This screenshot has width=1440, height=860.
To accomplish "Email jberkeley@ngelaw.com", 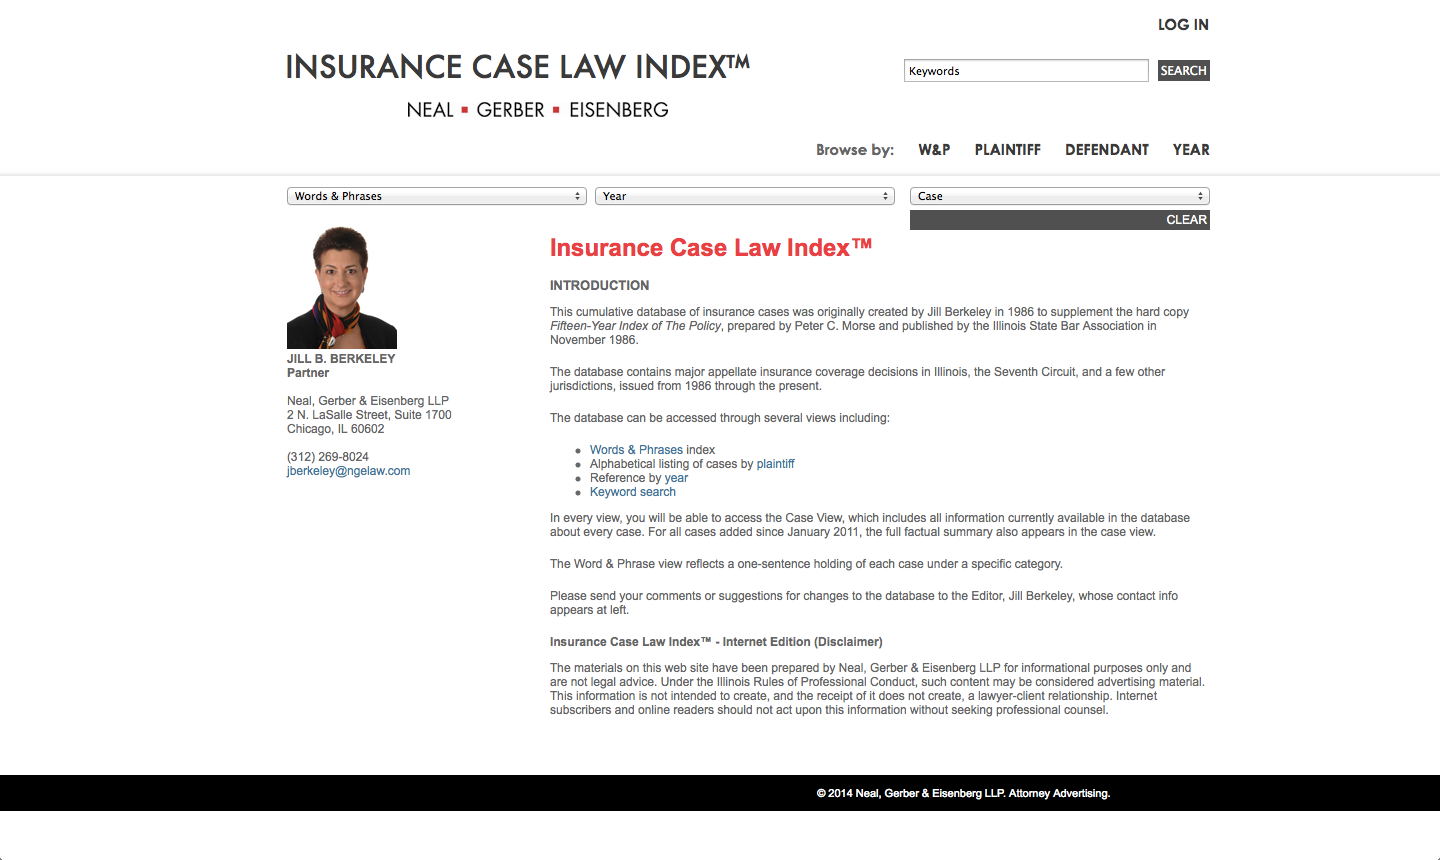I will [348, 471].
